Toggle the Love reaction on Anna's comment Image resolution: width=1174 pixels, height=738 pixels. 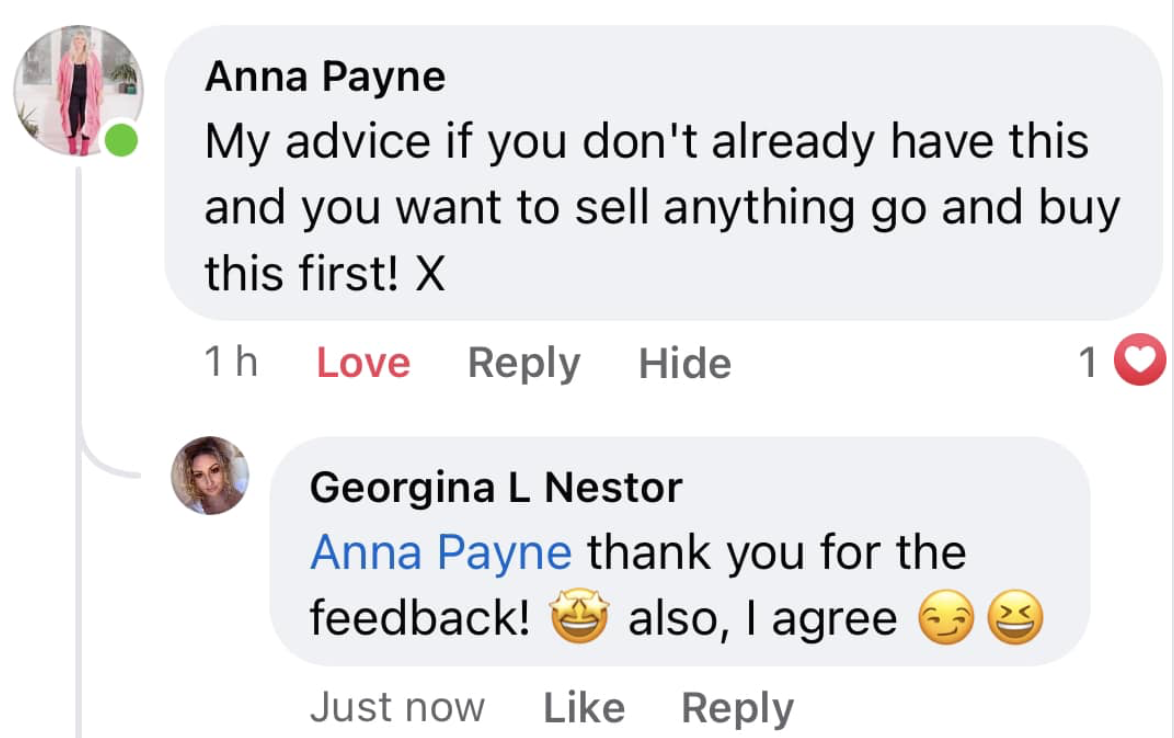point(363,363)
